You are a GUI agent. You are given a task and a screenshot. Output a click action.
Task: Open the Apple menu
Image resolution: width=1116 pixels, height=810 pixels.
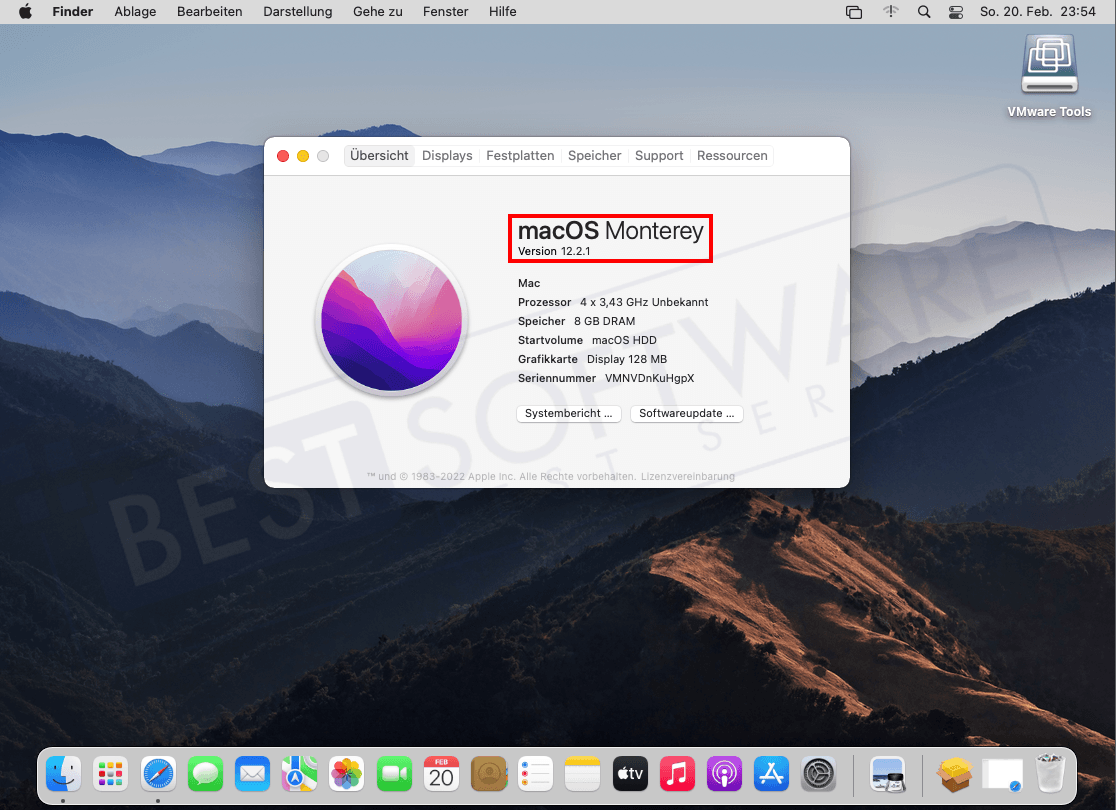click(x=23, y=11)
